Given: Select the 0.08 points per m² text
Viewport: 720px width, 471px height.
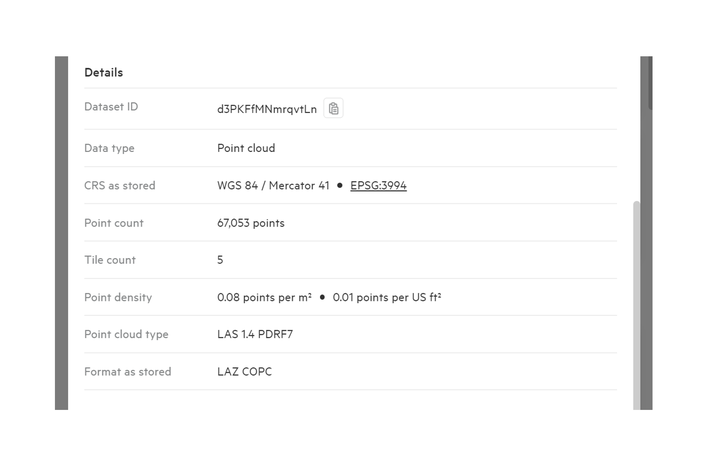Looking at the screenshot, I should point(264,297).
